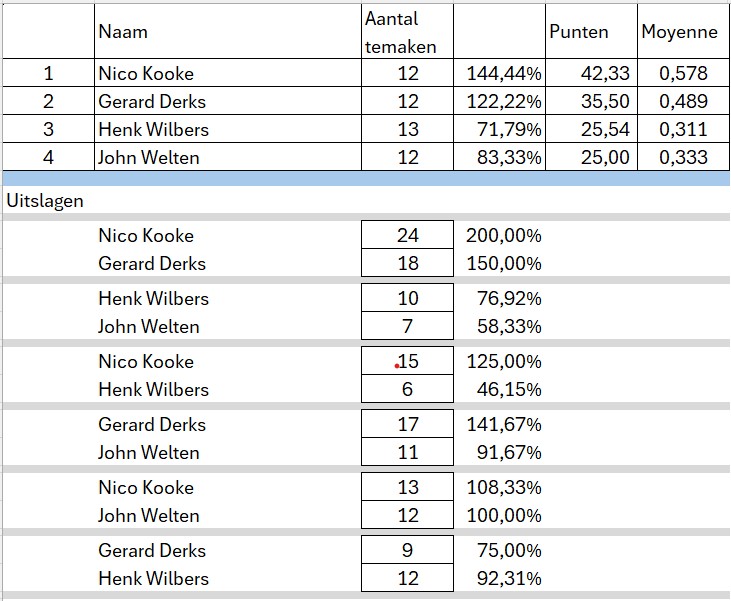Select the score cell showing 18
The image size is (731, 601).
point(407,264)
